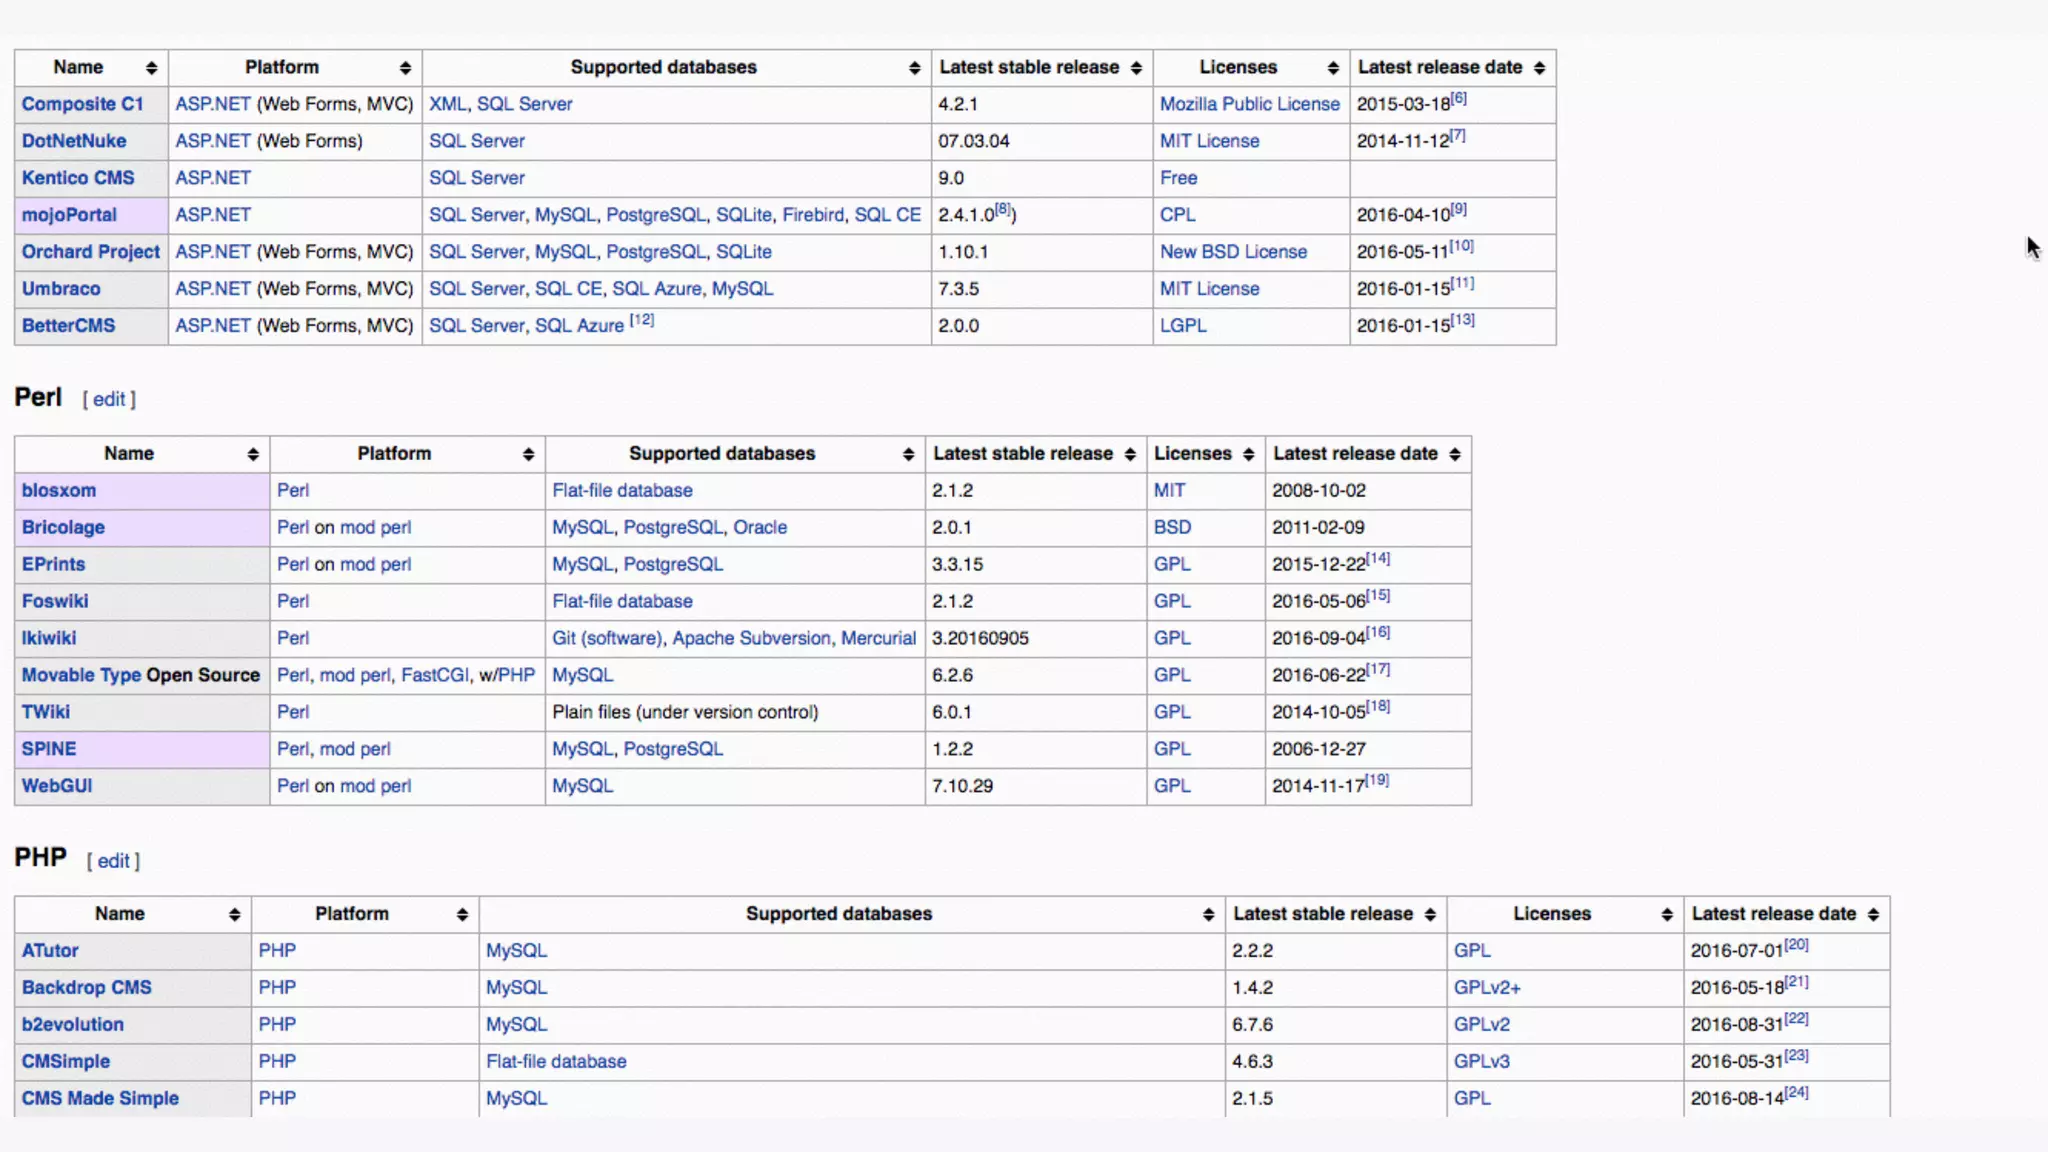Sort Perl table by Latest release date arrows
Image resolution: width=2048 pixels, height=1152 pixels.
tap(1454, 454)
